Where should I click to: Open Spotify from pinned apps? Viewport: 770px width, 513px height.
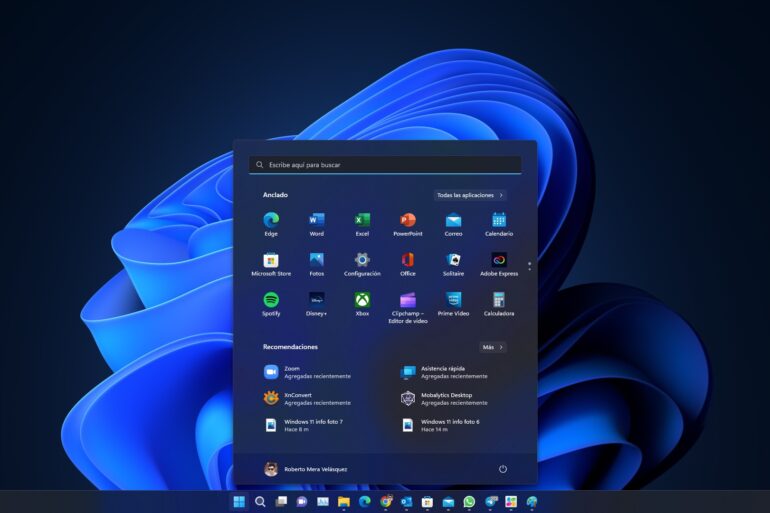click(271, 304)
